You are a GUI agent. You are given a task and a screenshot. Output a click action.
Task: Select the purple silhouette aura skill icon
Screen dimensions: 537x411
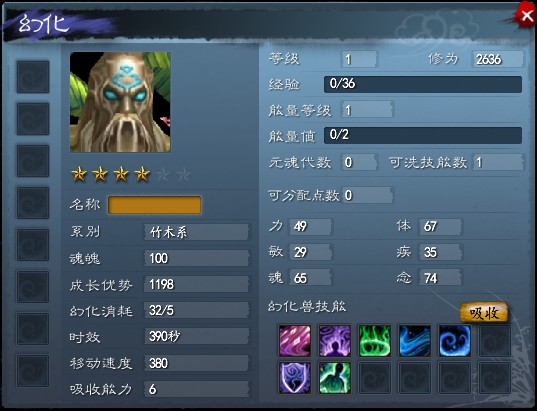click(x=335, y=341)
